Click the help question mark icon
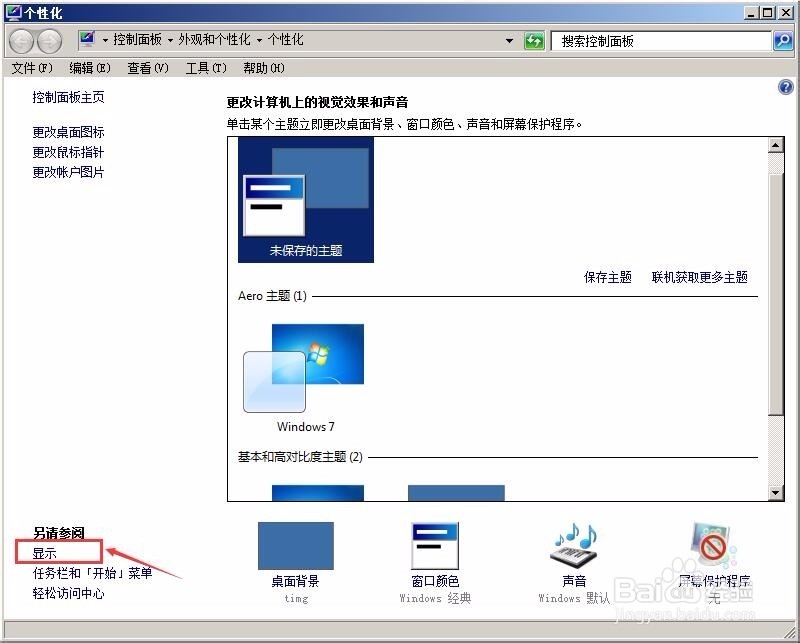Viewport: 800px width, 643px height. click(785, 88)
